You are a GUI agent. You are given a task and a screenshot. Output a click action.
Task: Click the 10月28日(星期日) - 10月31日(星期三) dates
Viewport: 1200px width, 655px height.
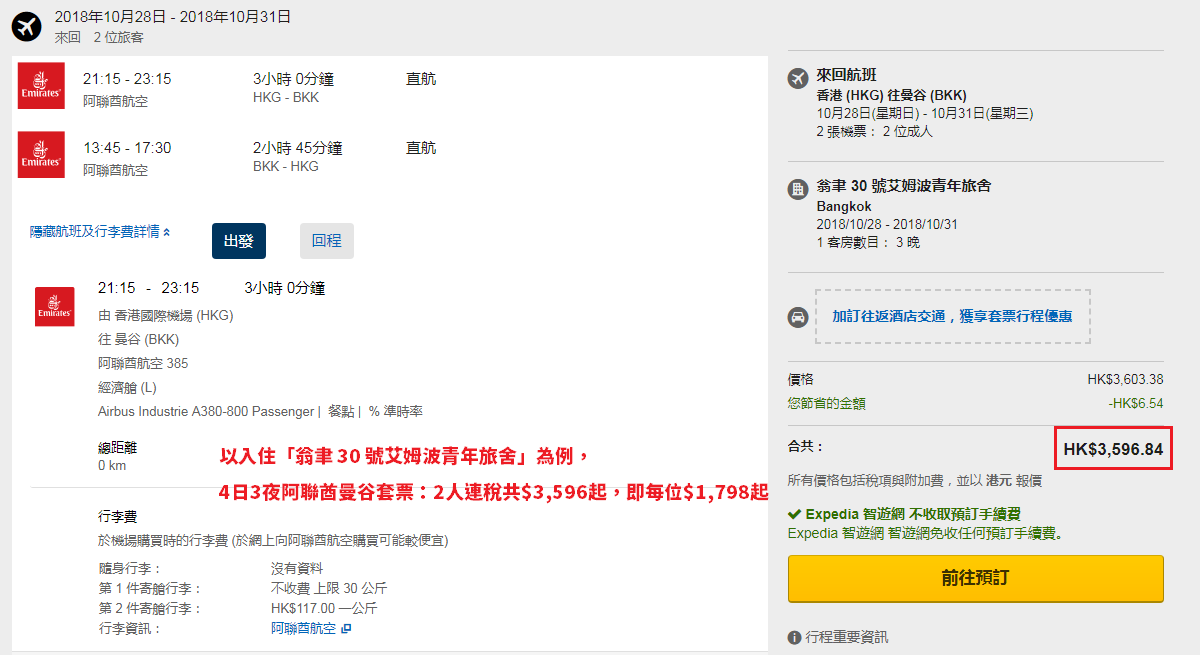coord(925,113)
